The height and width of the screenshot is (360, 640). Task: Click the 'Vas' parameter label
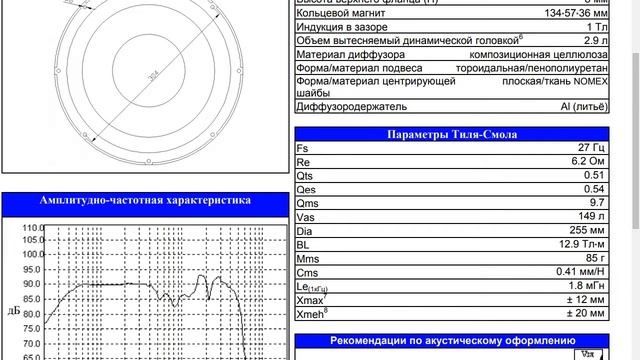(x=305, y=217)
